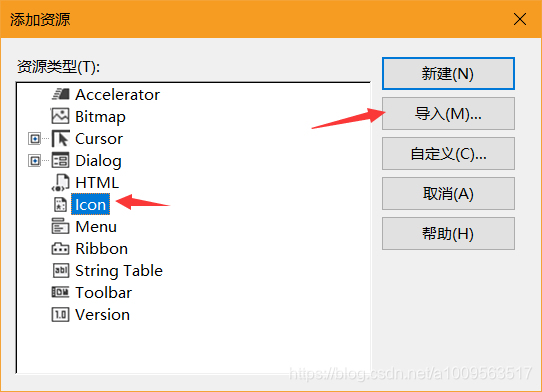
Task: Click the String Table abl icon
Action: (60, 270)
